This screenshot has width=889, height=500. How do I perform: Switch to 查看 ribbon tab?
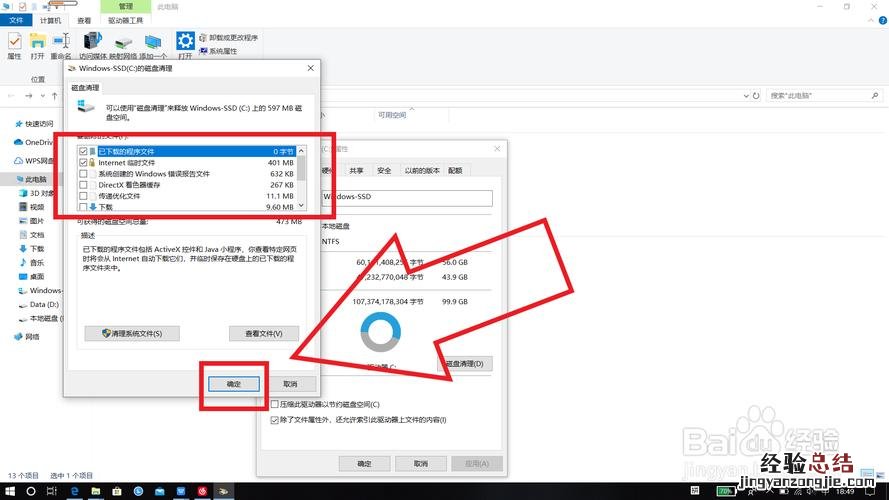click(84, 19)
